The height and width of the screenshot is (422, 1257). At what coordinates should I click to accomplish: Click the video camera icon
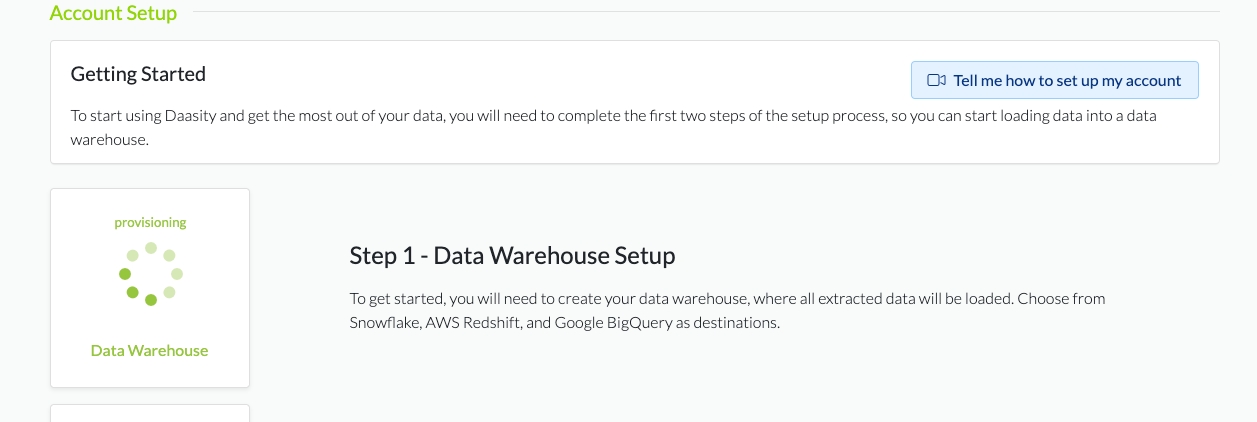[x=936, y=81]
